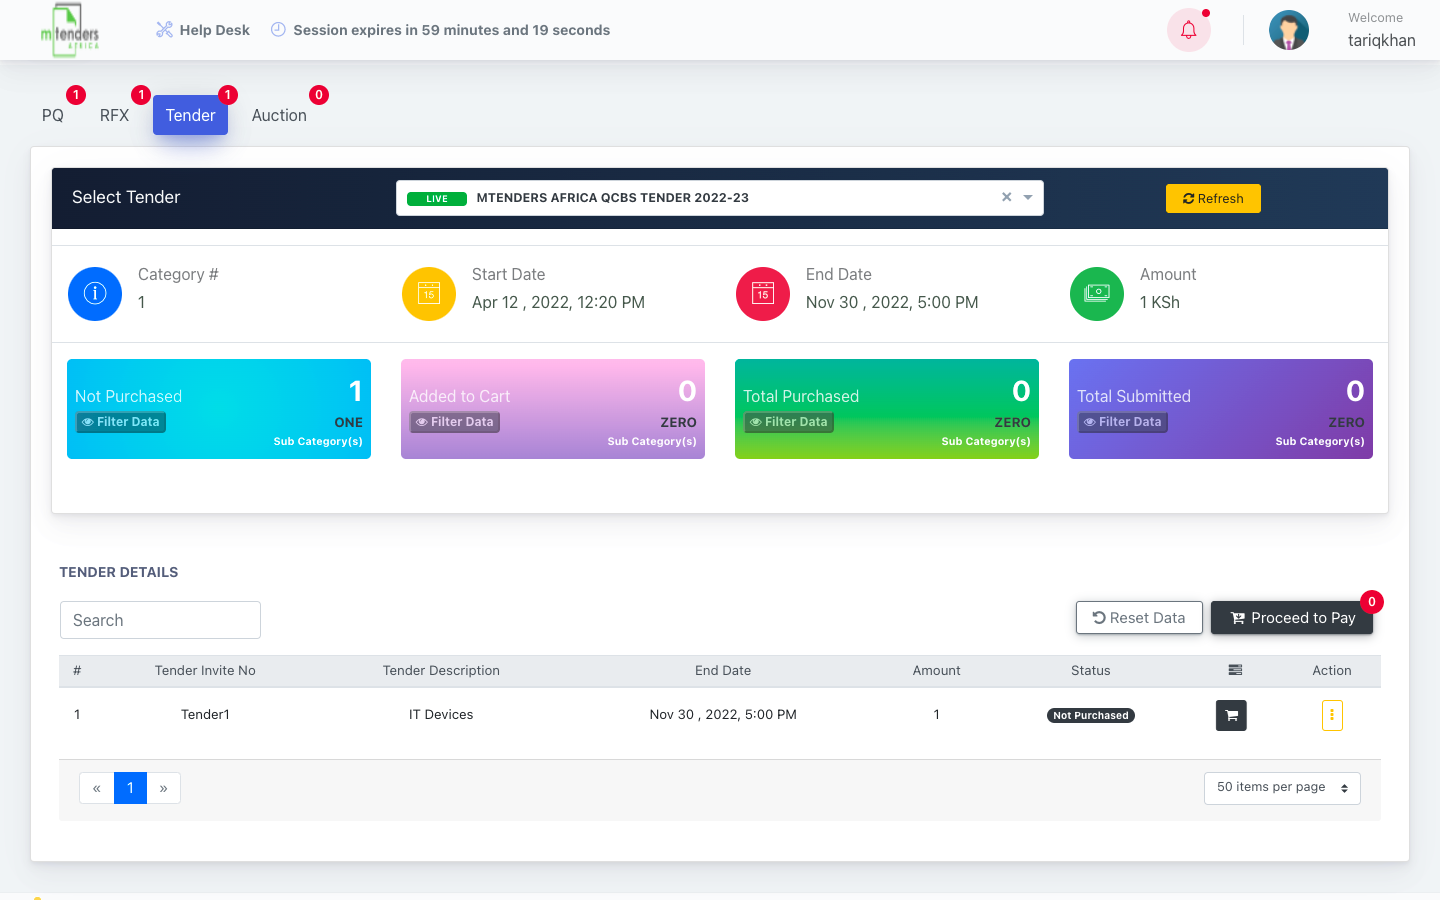Screen dimensions: 1440x900
Task: Expand the Select Tender dropdown arrow
Action: point(1028,197)
